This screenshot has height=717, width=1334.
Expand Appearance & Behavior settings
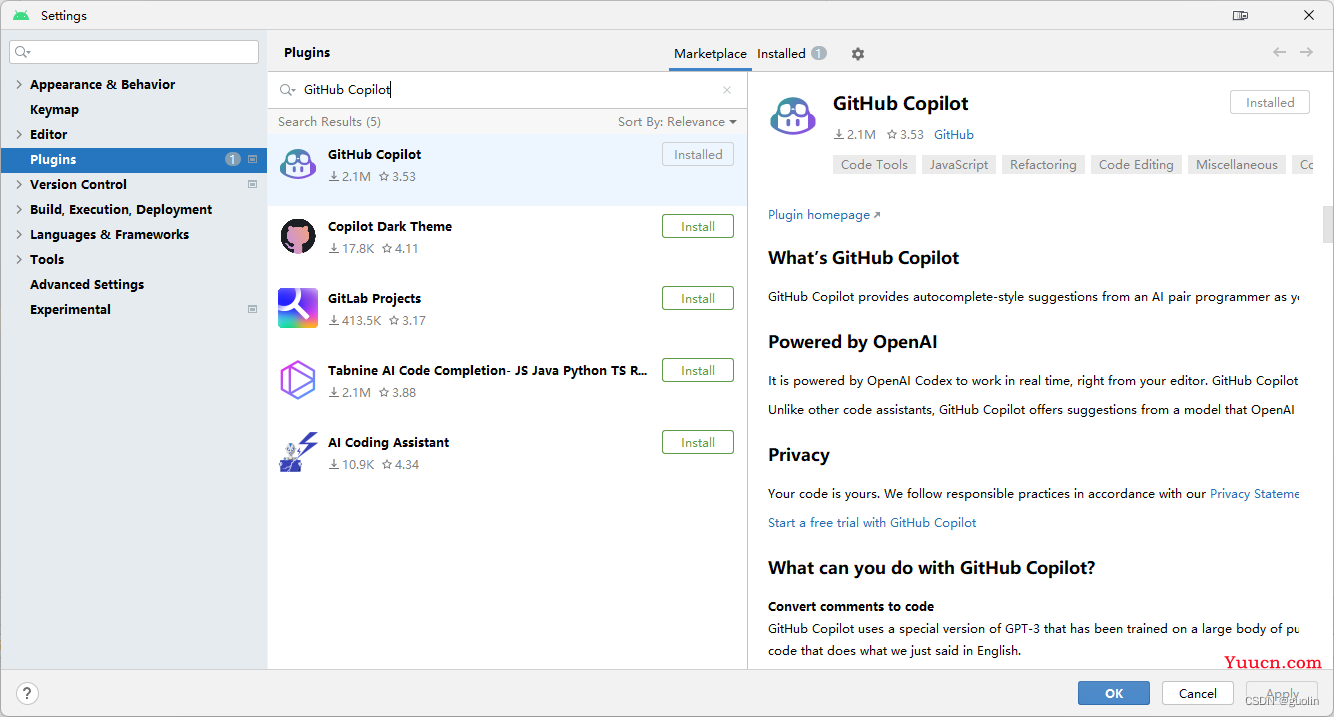(x=19, y=85)
